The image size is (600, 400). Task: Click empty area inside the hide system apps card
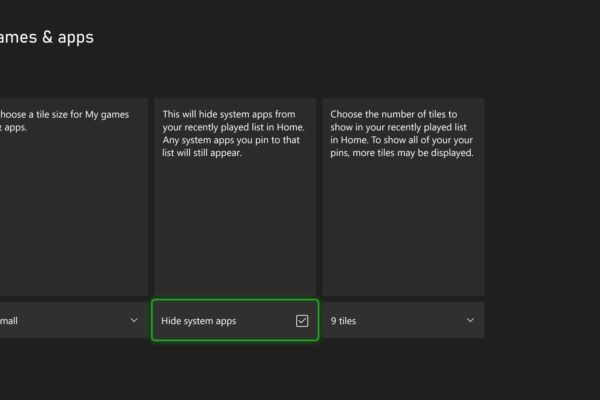(x=235, y=240)
